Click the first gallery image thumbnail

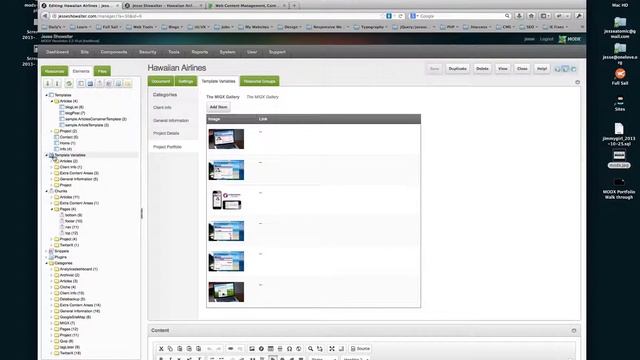226,139
